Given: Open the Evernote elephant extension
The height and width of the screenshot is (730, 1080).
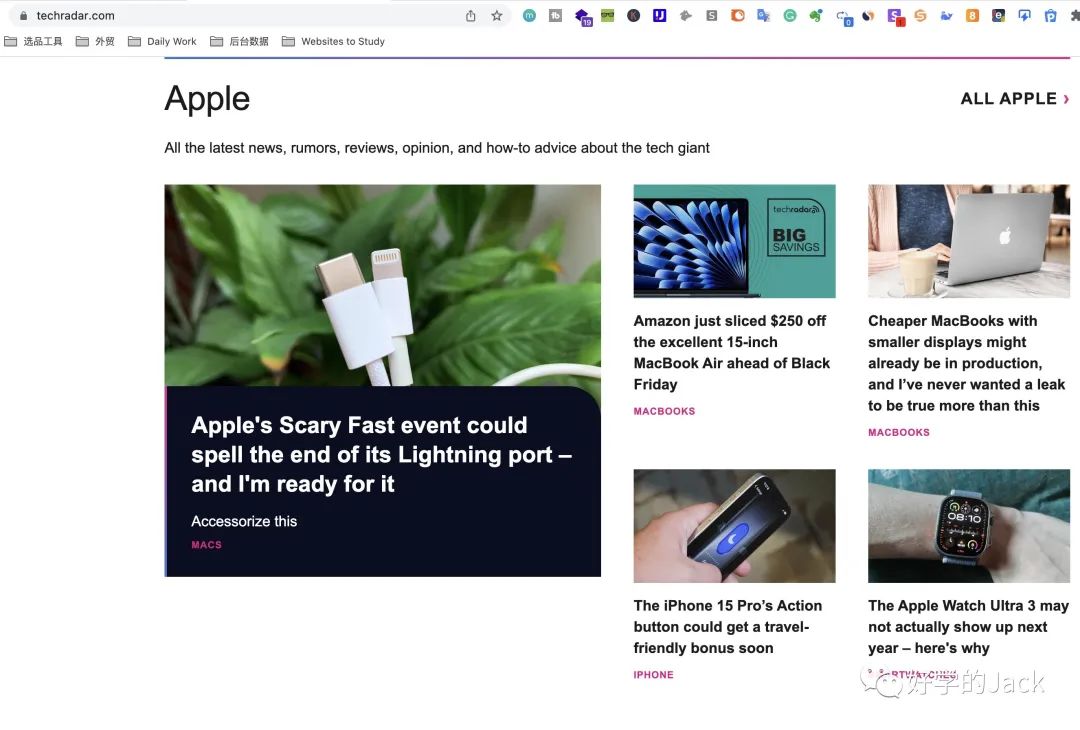Looking at the screenshot, I should (x=816, y=15).
